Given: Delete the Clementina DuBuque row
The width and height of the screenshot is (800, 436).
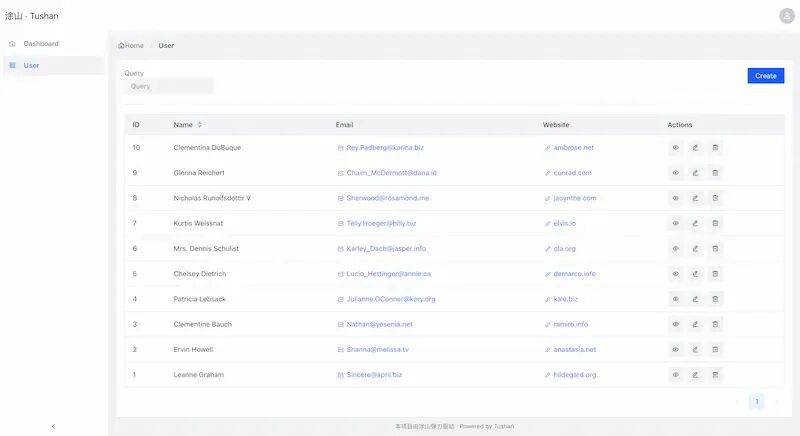Looking at the screenshot, I should pyautogui.click(x=715, y=148).
